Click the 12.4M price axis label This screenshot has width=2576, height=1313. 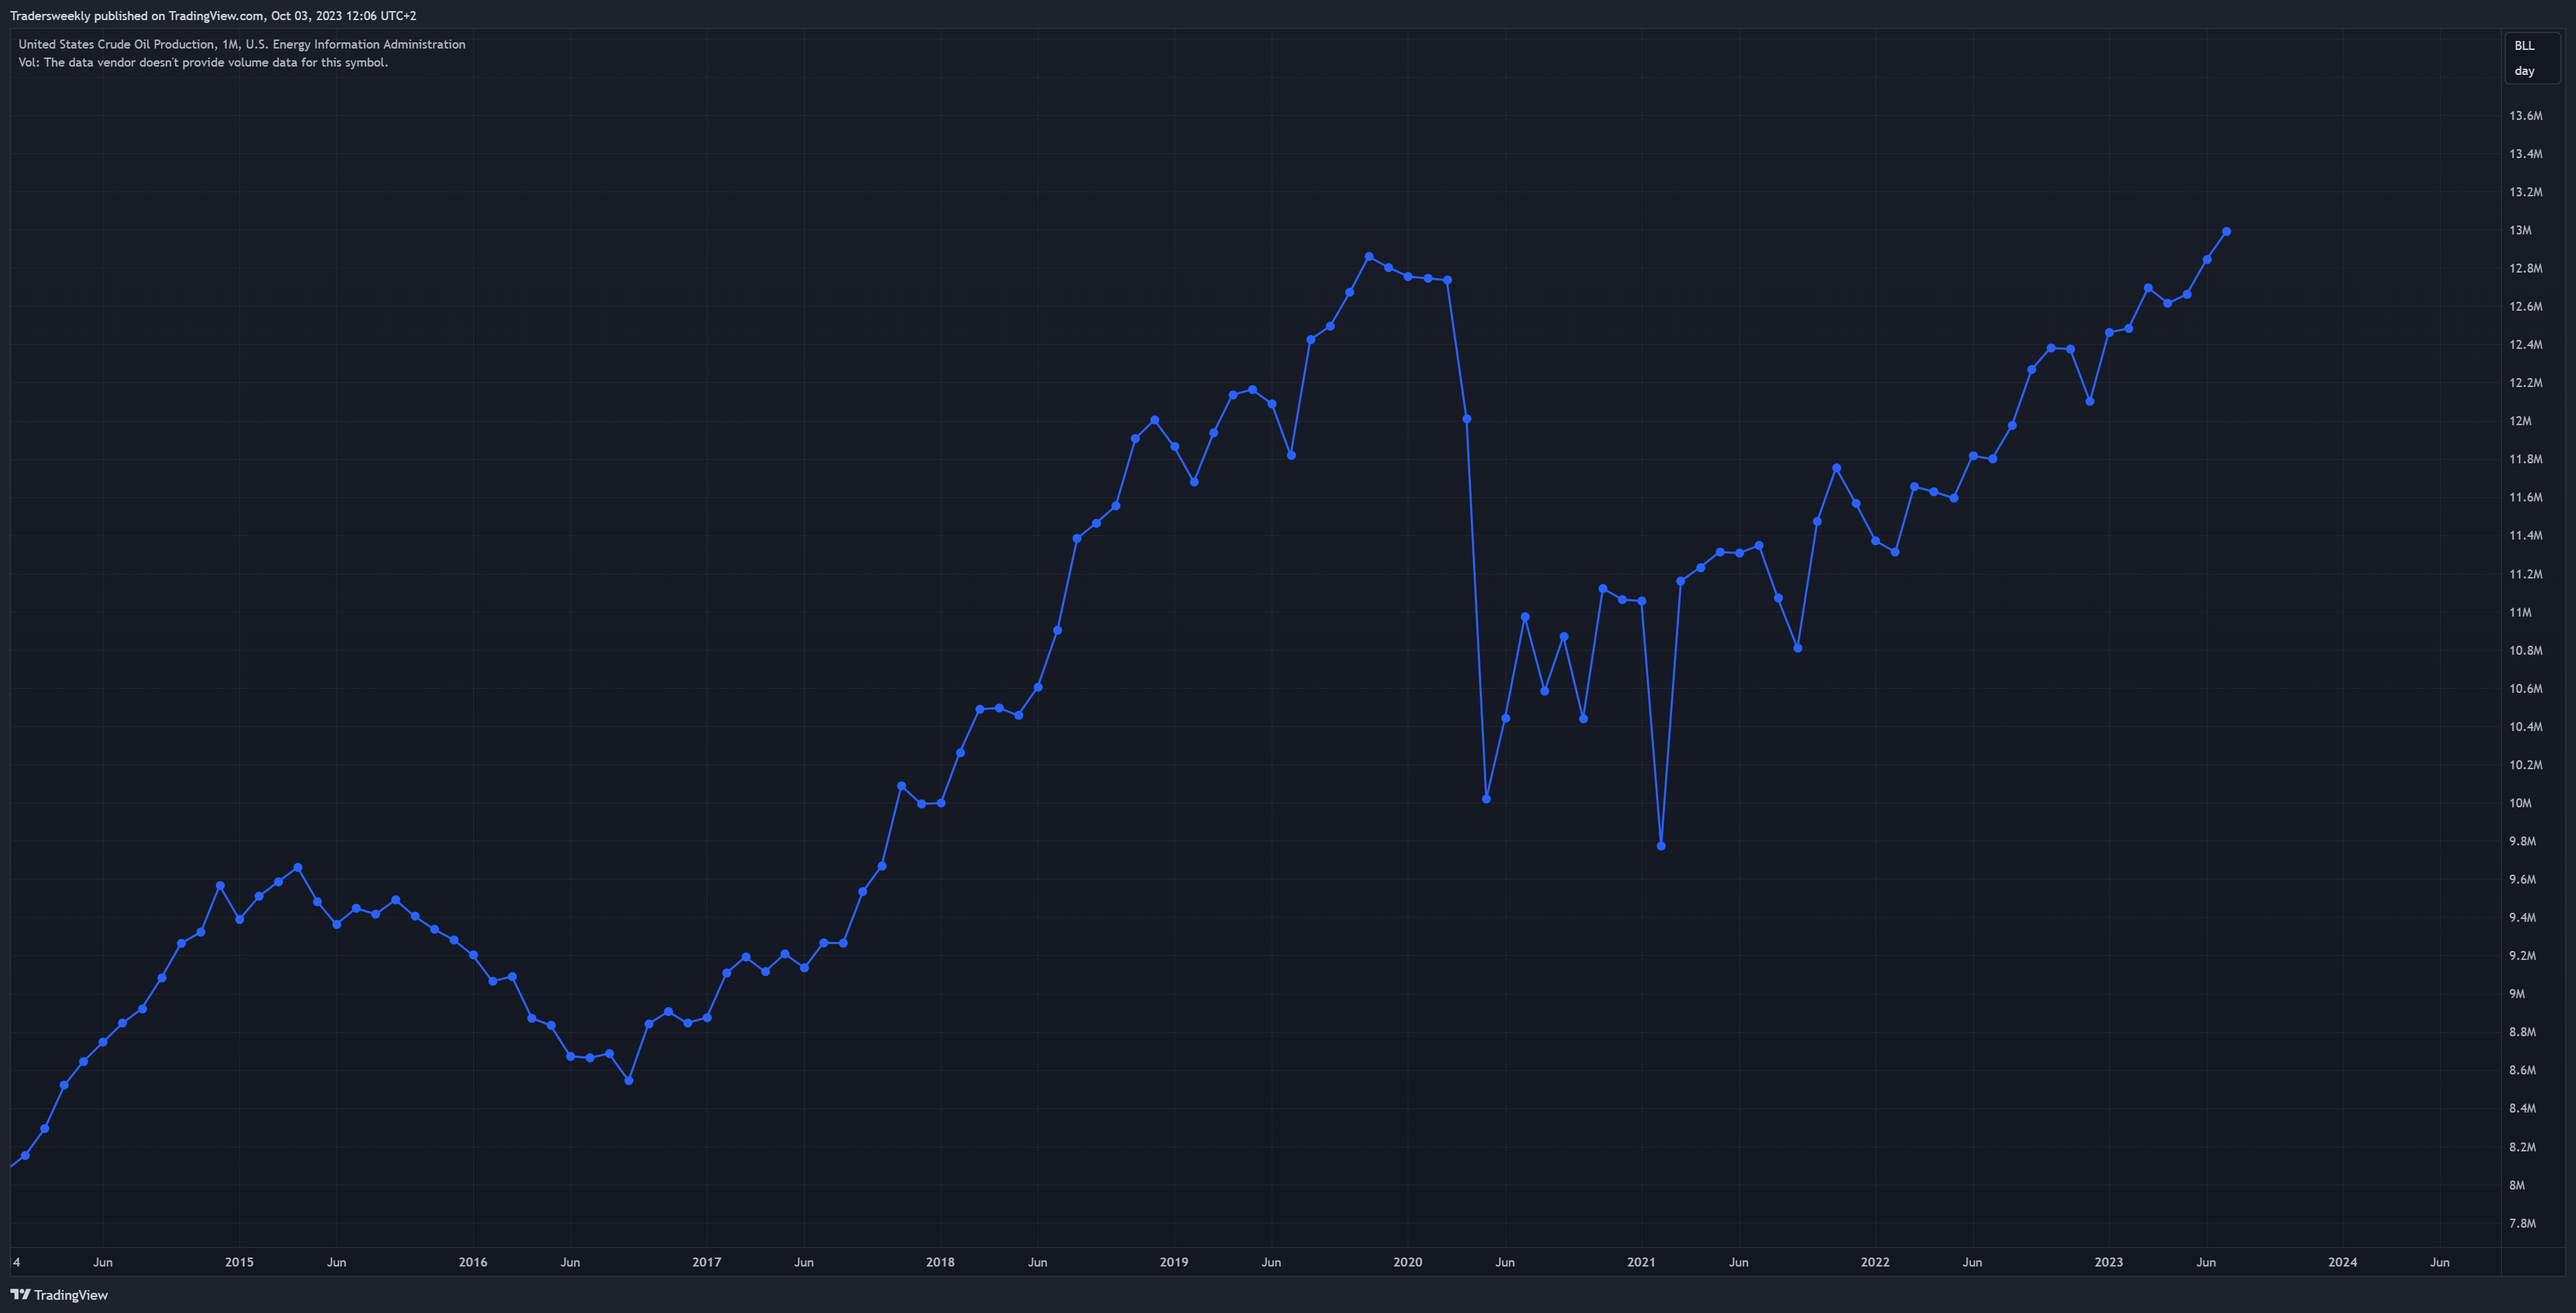click(x=2525, y=345)
